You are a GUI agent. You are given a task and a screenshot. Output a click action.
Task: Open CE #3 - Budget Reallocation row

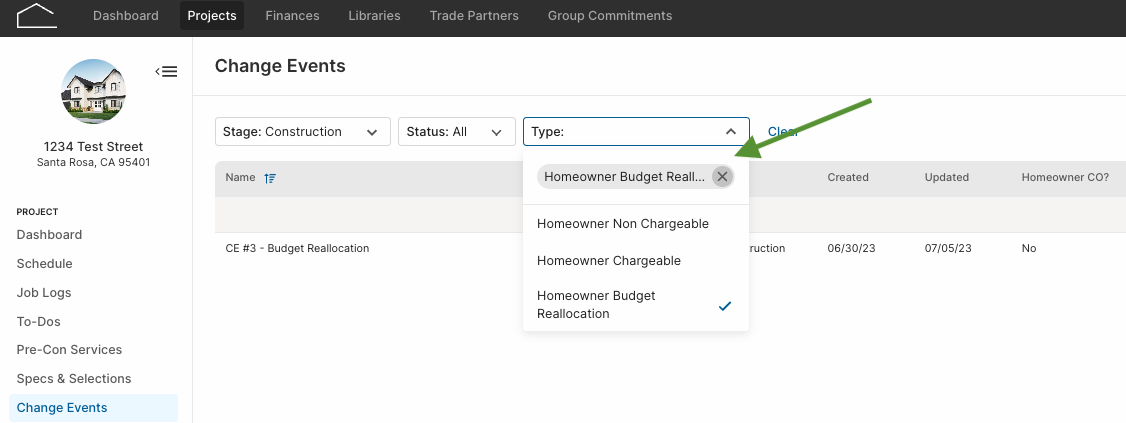pyautogui.click(x=671, y=248)
